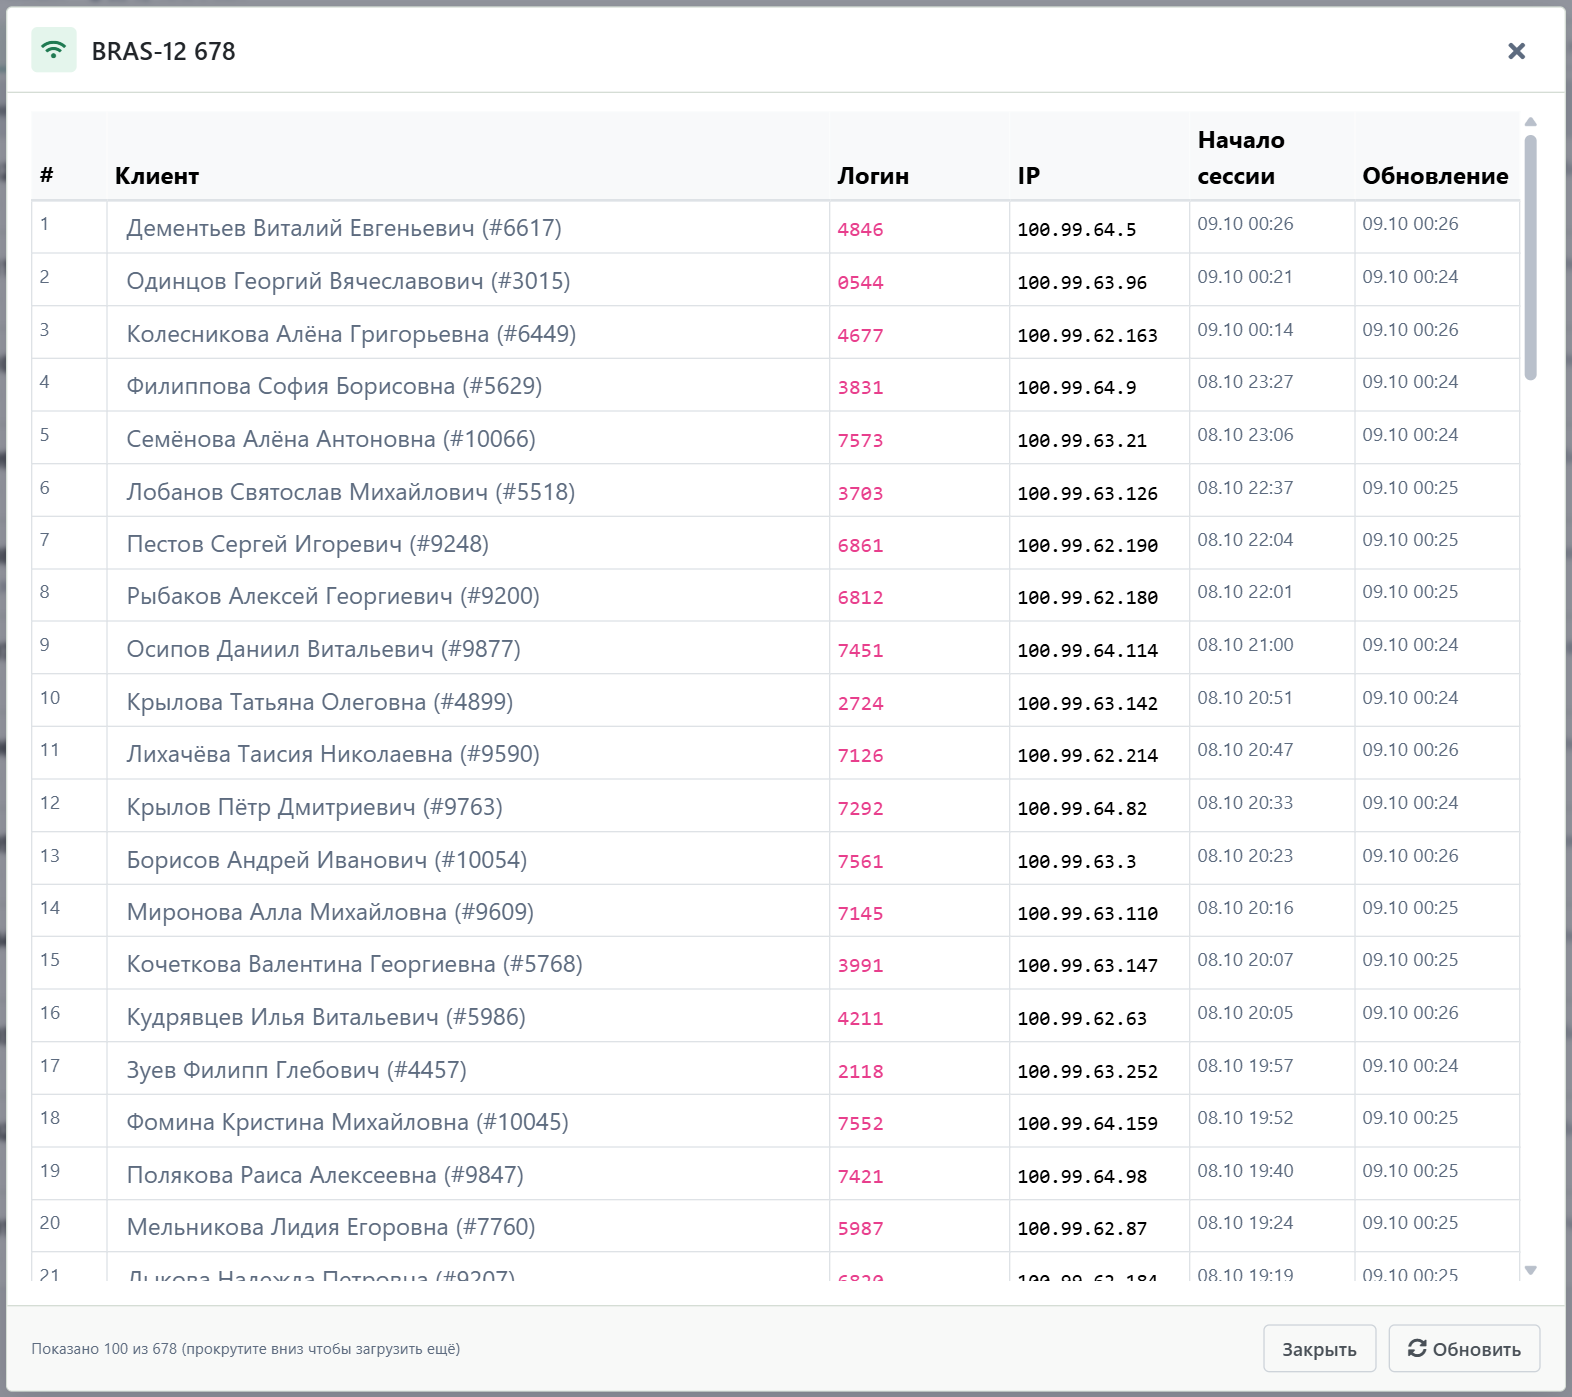Click IP address 100.99.64.9
Screen dimensions: 1572x1397
[x=1077, y=388]
